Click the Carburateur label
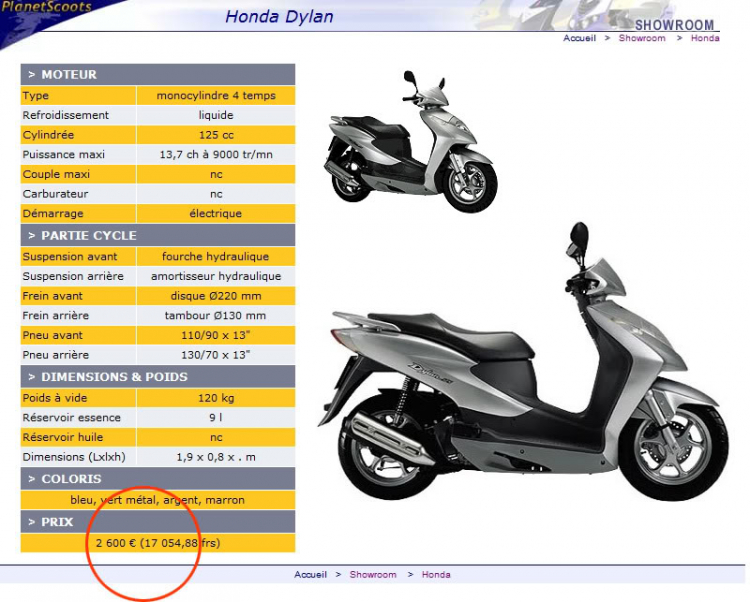 click(x=55, y=194)
